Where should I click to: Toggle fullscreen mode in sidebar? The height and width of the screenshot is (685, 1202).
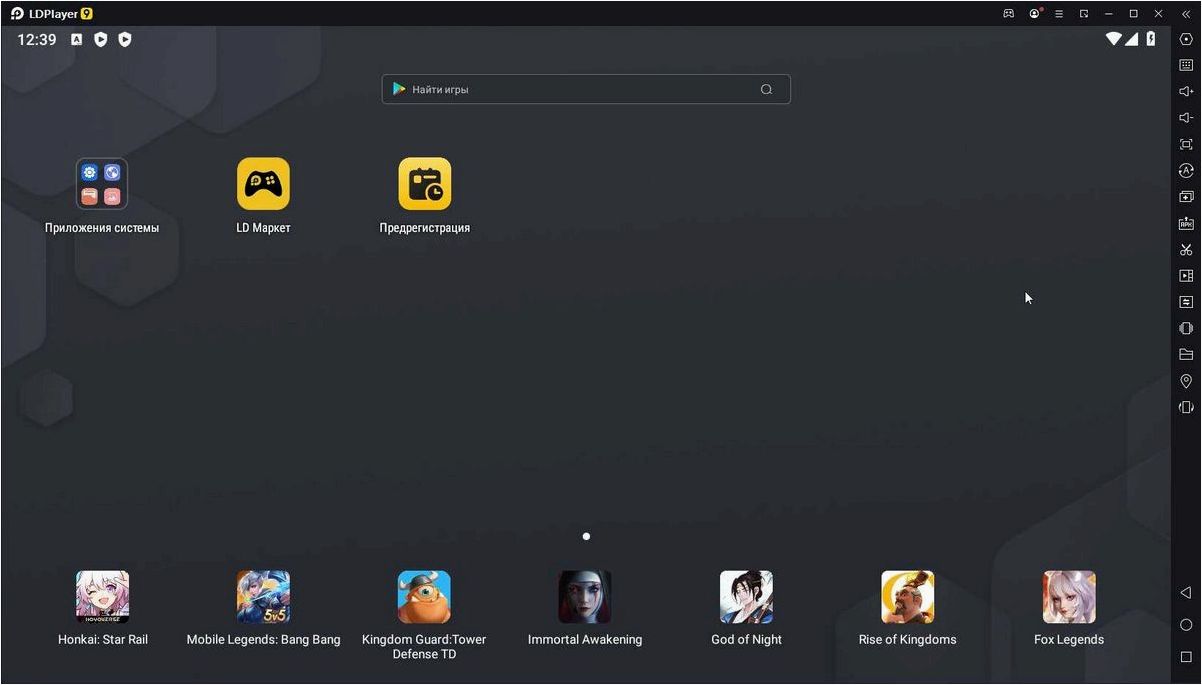1186,144
